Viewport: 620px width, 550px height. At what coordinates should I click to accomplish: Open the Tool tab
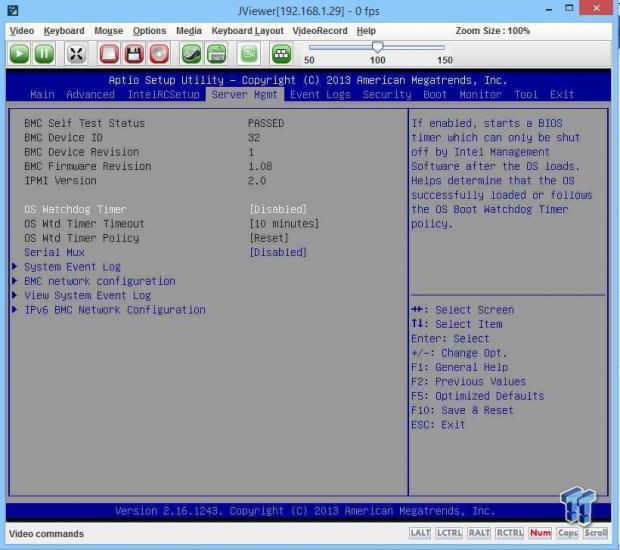click(526, 95)
